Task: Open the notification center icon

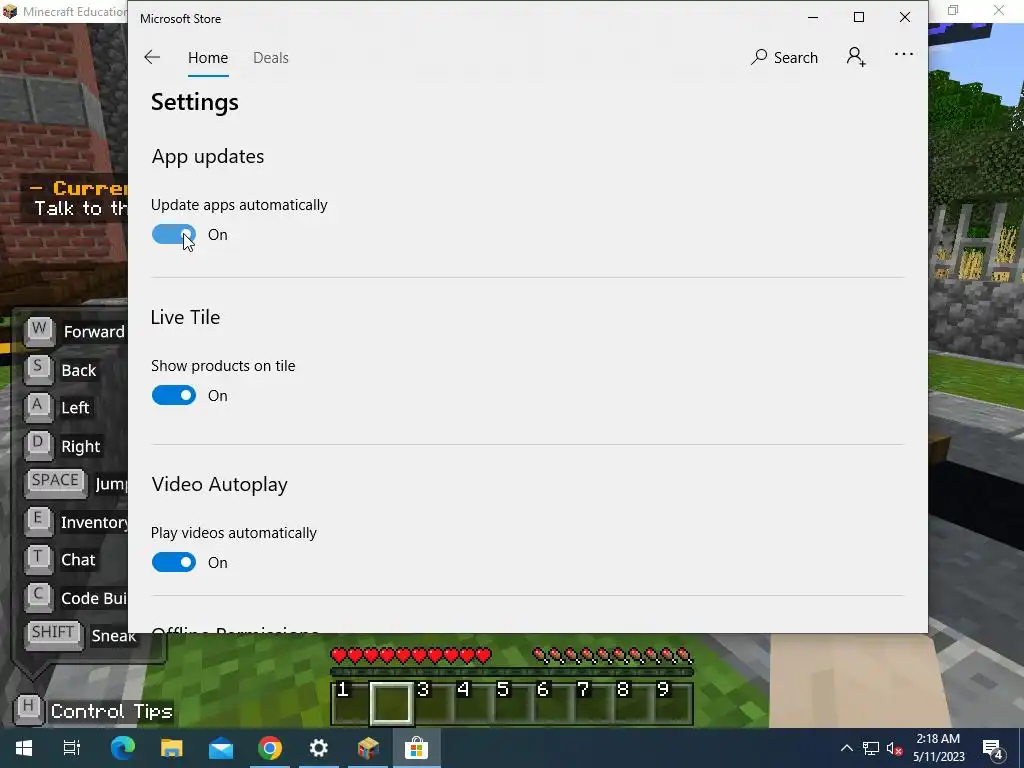Action: click(x=993, y=749)
